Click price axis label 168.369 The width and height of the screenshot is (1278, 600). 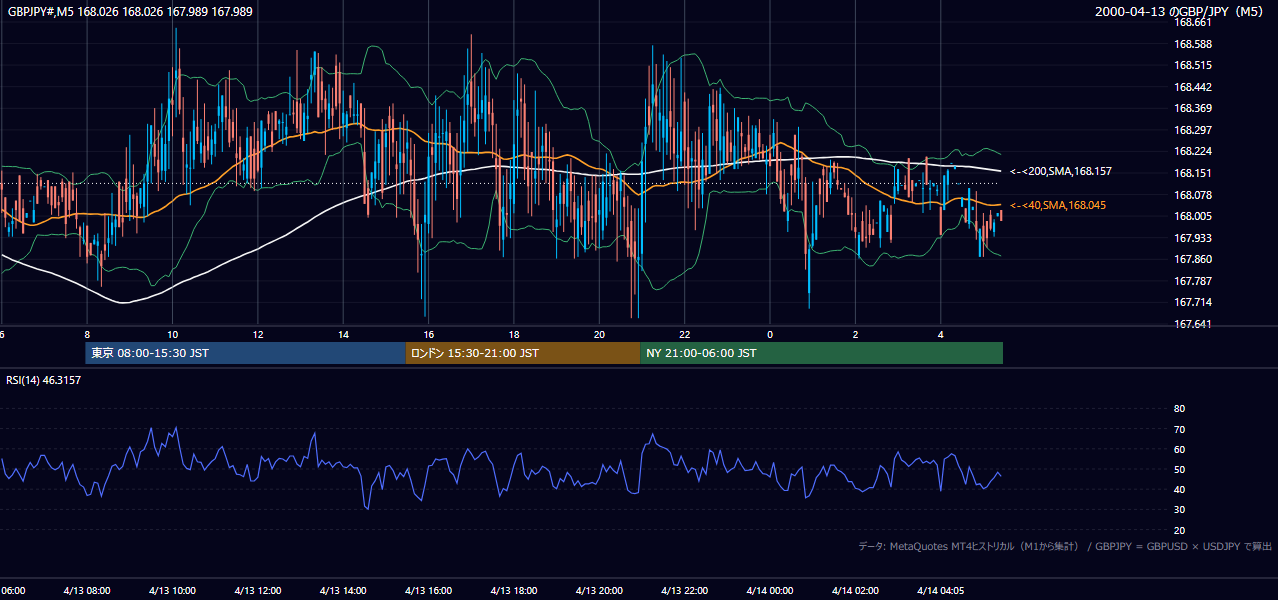point(1192,108)
